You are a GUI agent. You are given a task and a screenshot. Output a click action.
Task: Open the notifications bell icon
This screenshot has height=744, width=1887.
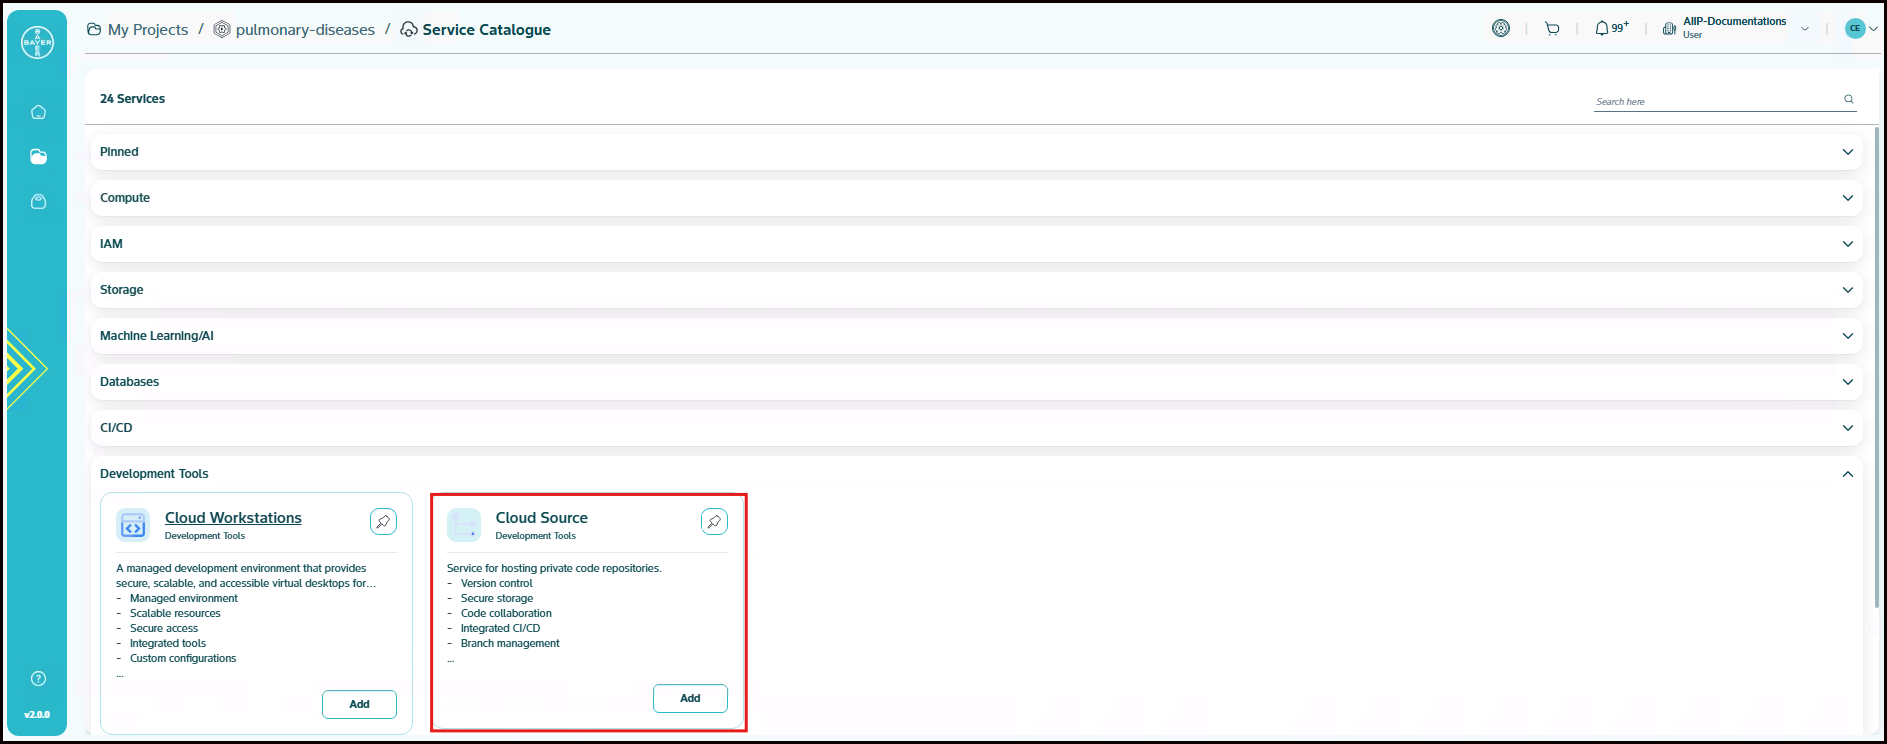1602,29
